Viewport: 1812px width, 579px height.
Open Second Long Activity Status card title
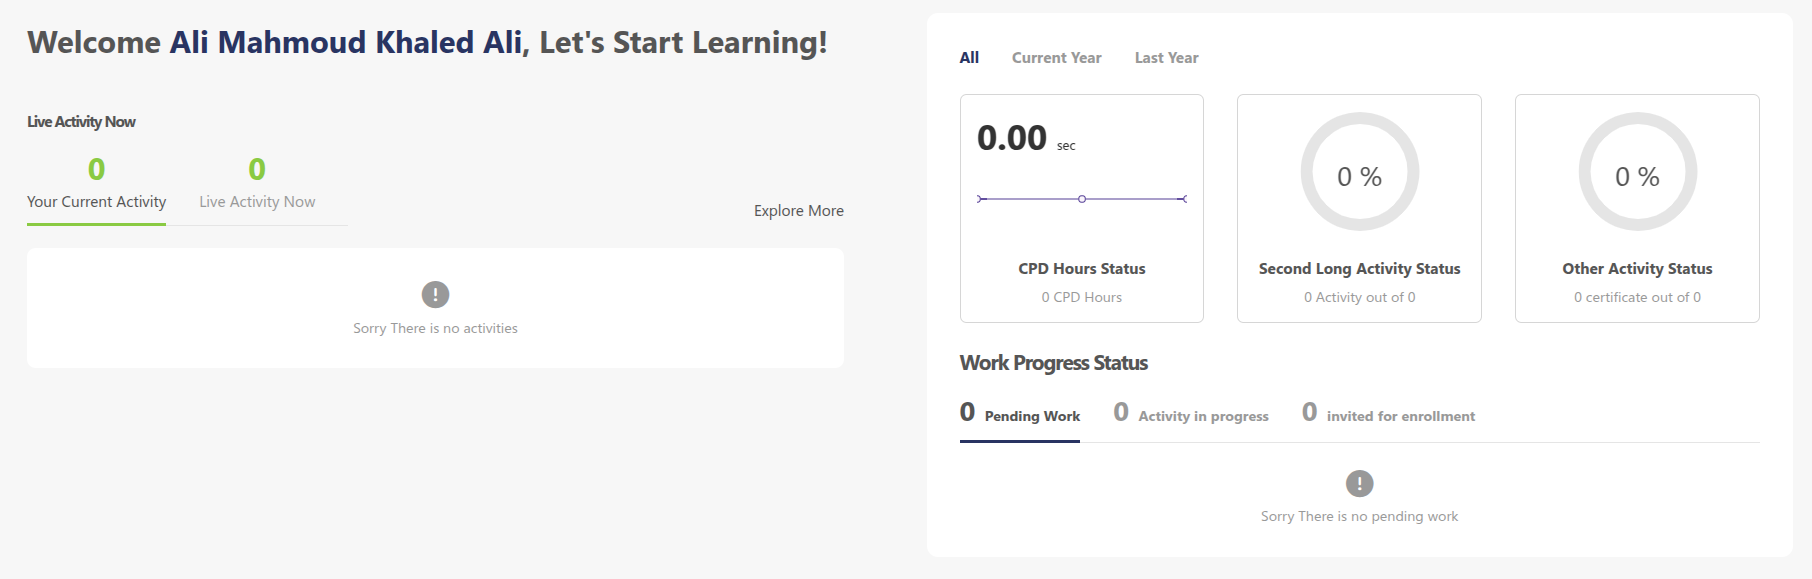click(x=1359, y=269)
